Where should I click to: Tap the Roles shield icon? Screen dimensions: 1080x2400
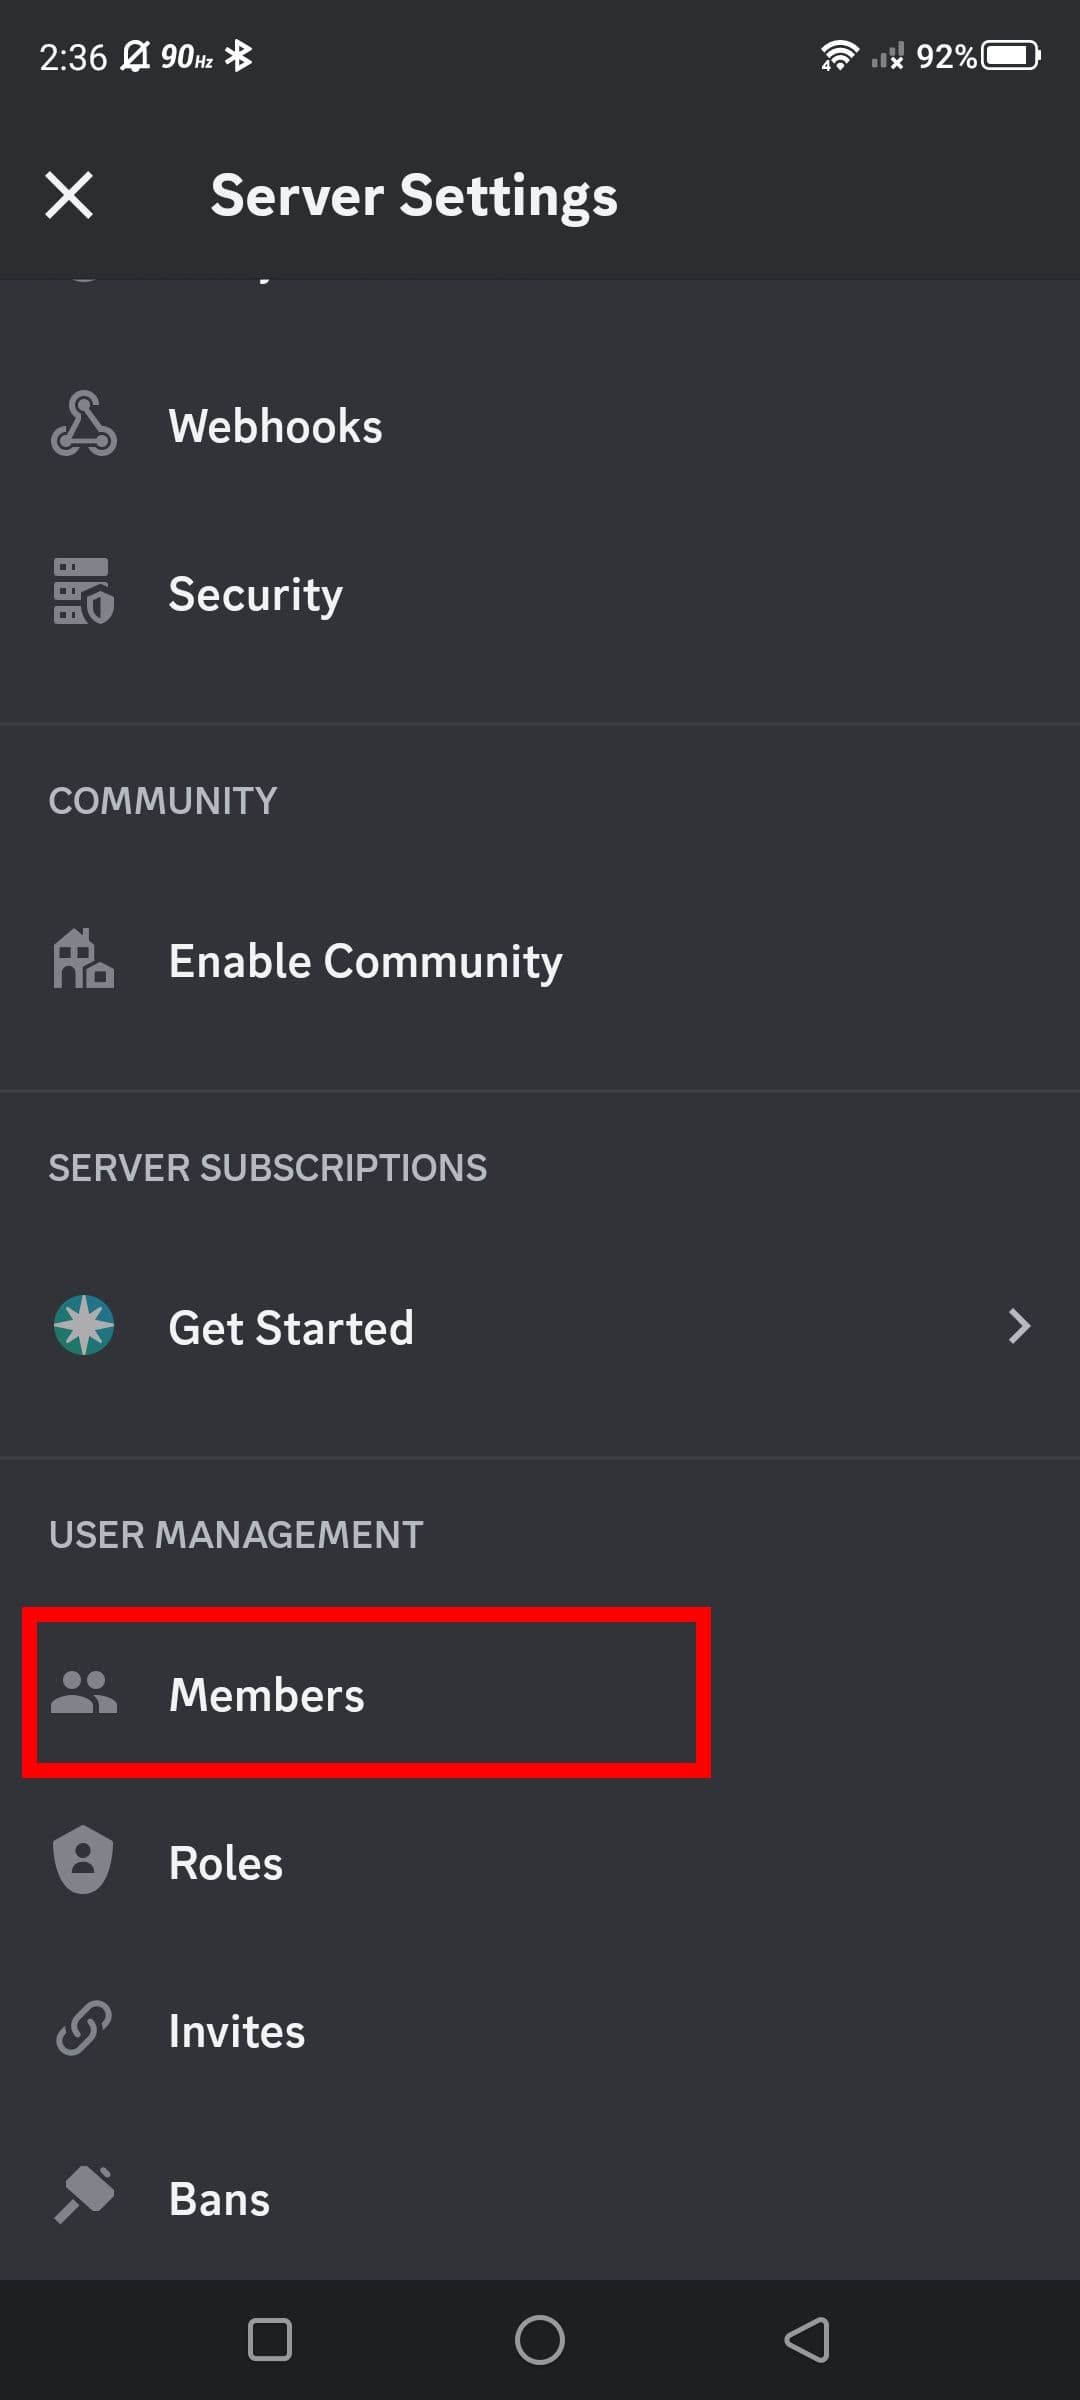pyautogui.click(x=84, y=1861)
